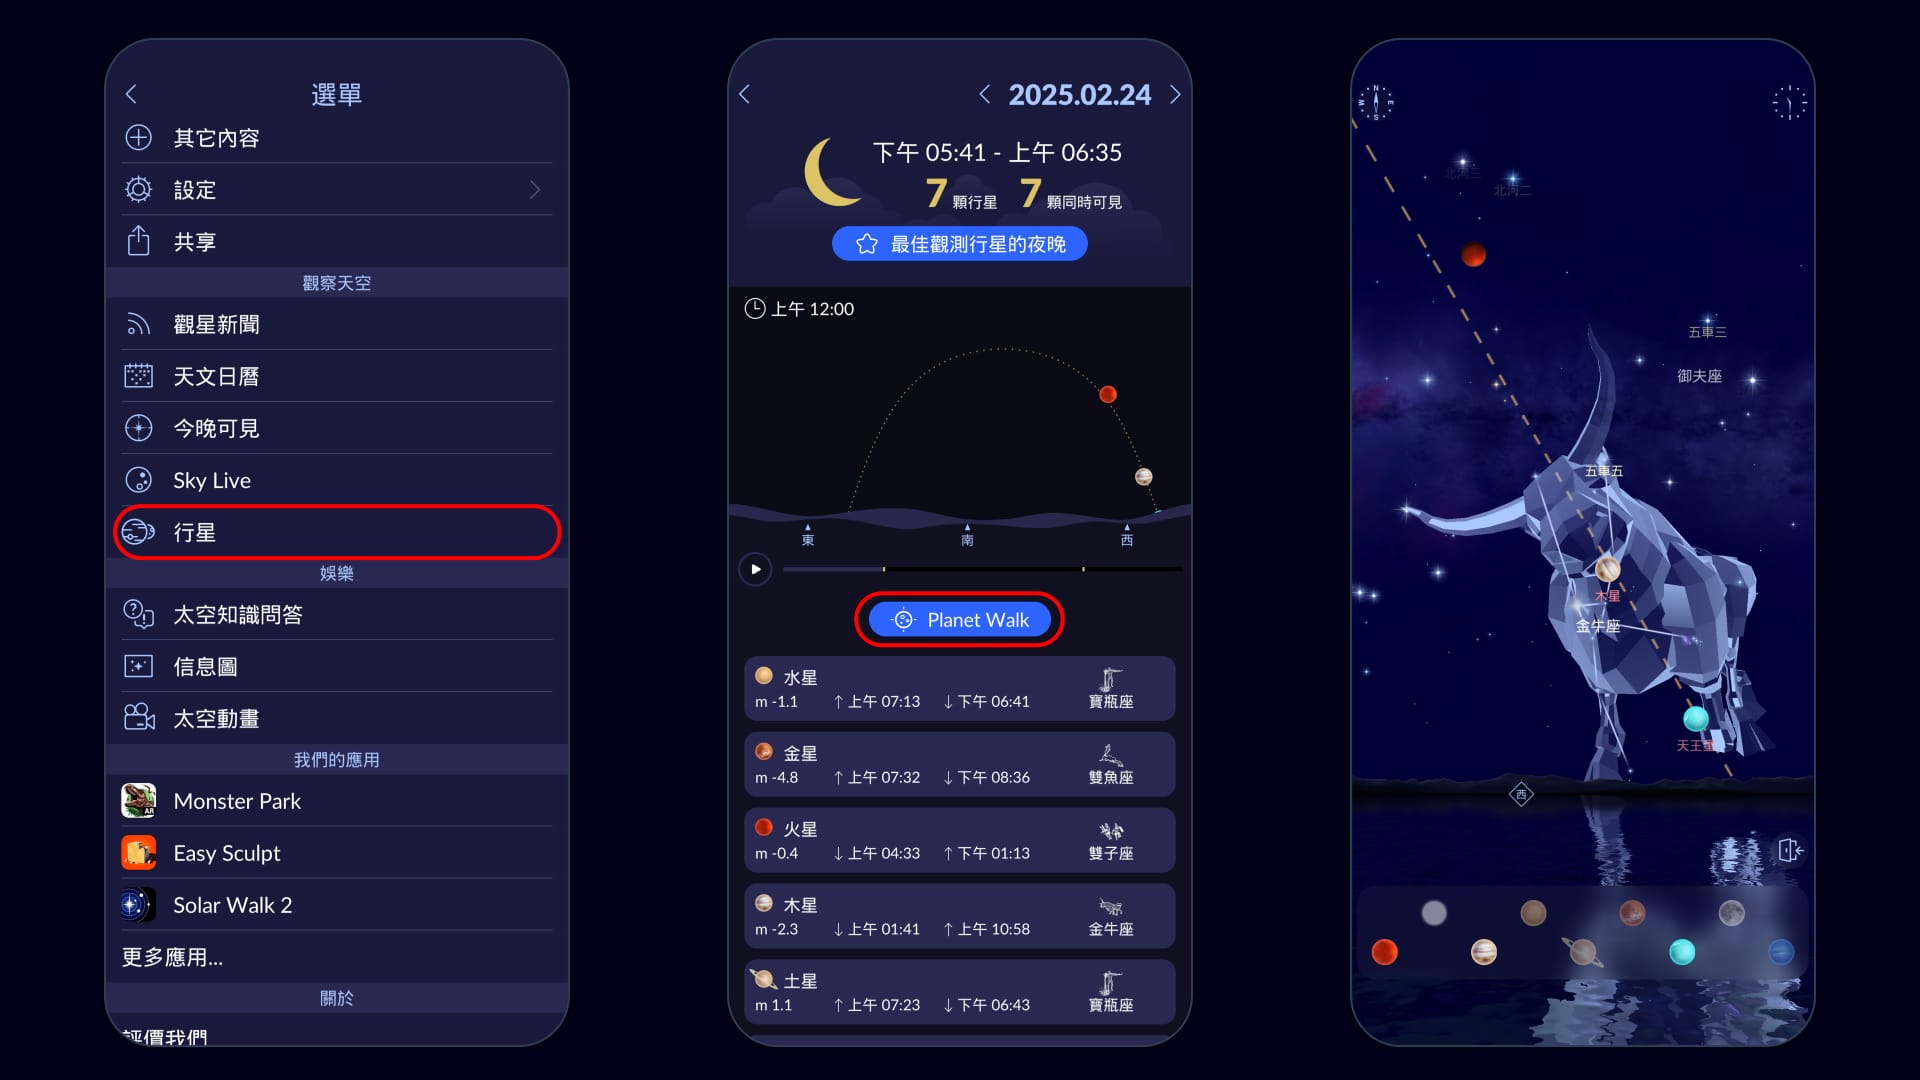This screenshot has width=1920, height=1080.
Task: Toggle the timeline playback control
Action: 756,568
